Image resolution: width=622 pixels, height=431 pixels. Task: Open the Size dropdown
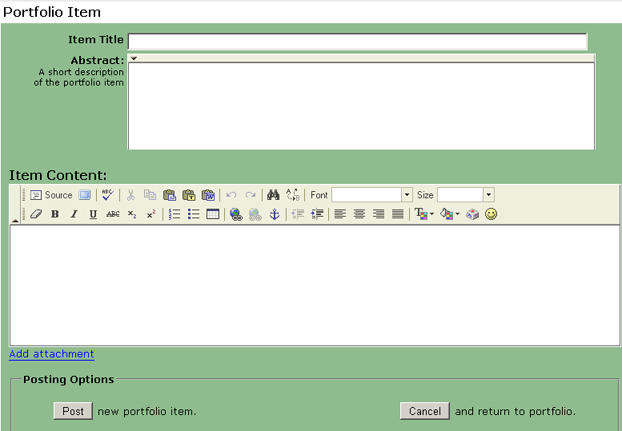point(488,195)
